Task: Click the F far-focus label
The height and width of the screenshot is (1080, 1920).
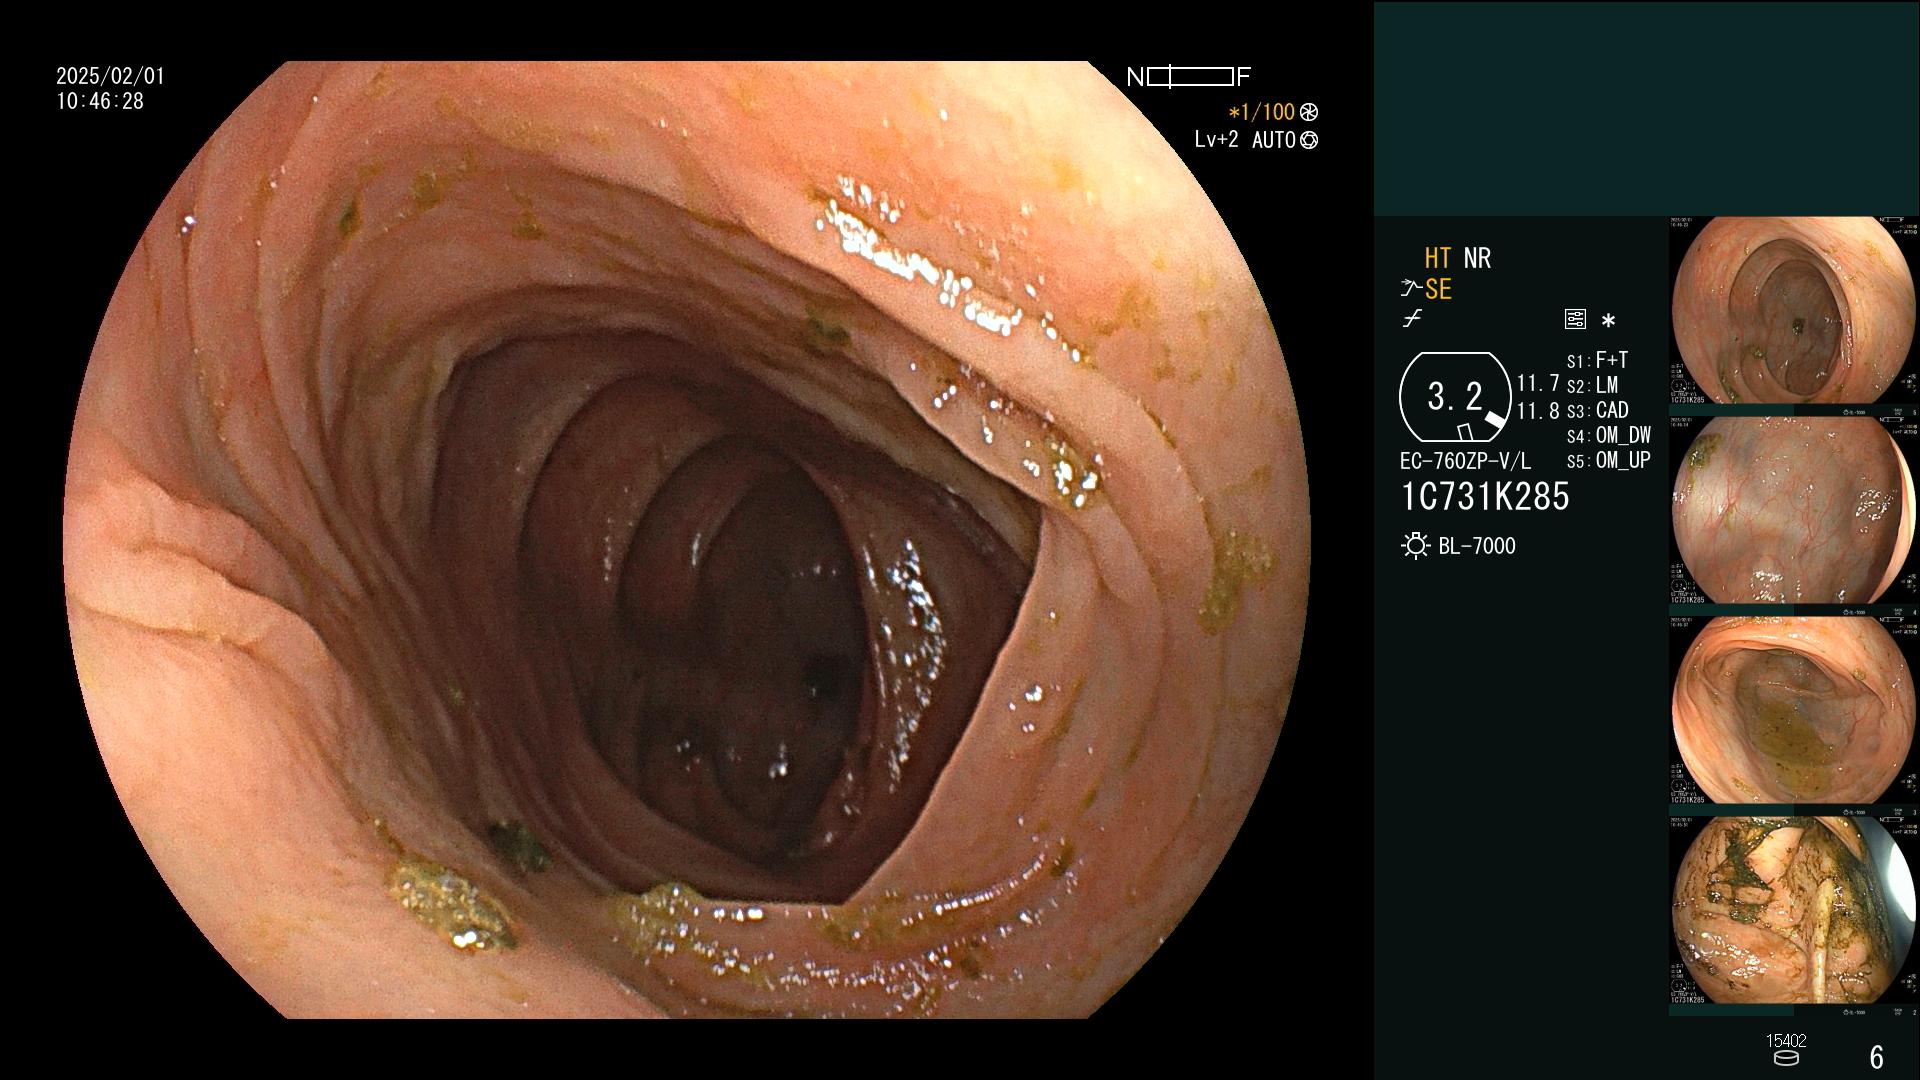Action: tap(1244, 77)
